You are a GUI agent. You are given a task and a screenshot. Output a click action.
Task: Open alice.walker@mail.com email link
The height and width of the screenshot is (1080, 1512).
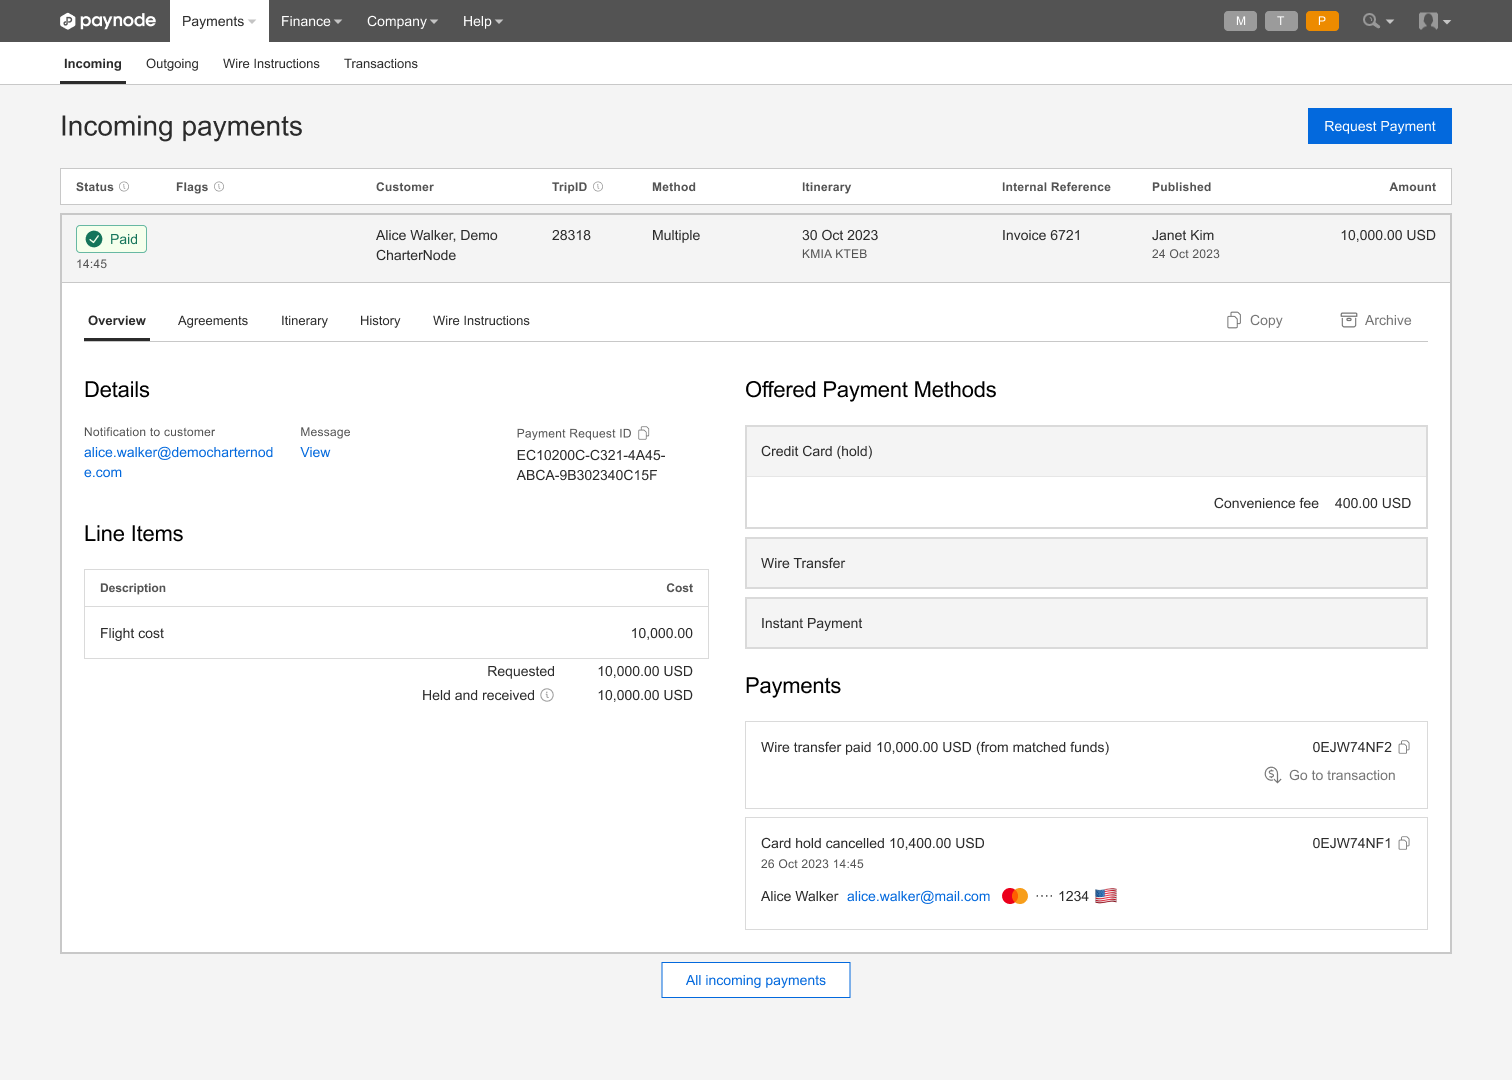918,896
